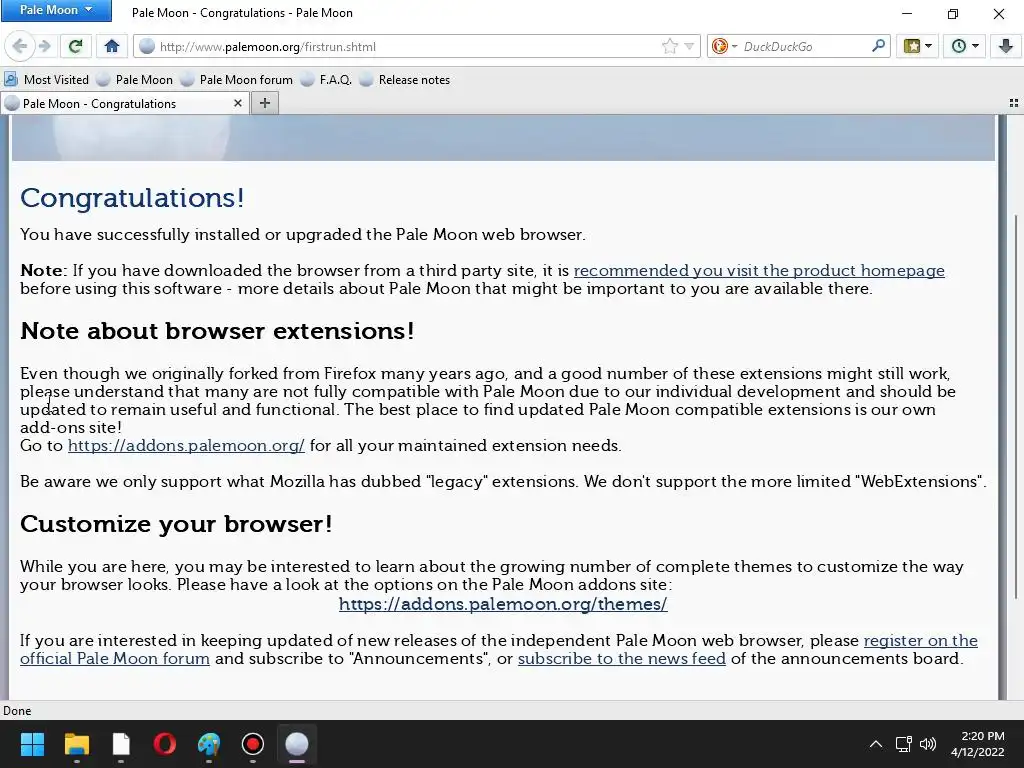Open the address bar history dropdown arrow
Screen dimensions: 1024x768
pos(689,46)
